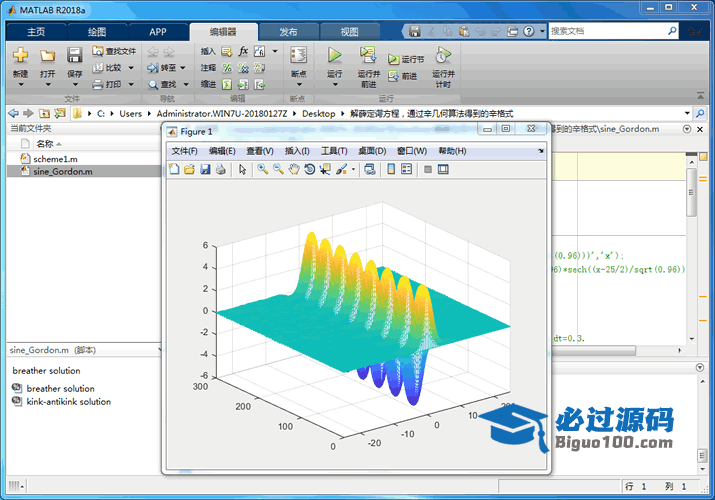Collapse the ribbon toolstrip arrow
Image resolution: width=715 pixels, height=500 pixels.
pos(700,95)
